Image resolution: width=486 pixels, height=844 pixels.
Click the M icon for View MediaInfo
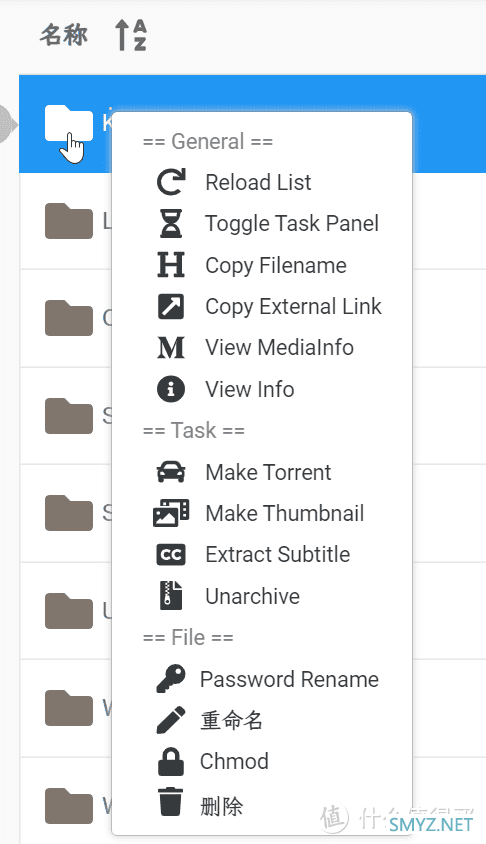pos(171,348)
